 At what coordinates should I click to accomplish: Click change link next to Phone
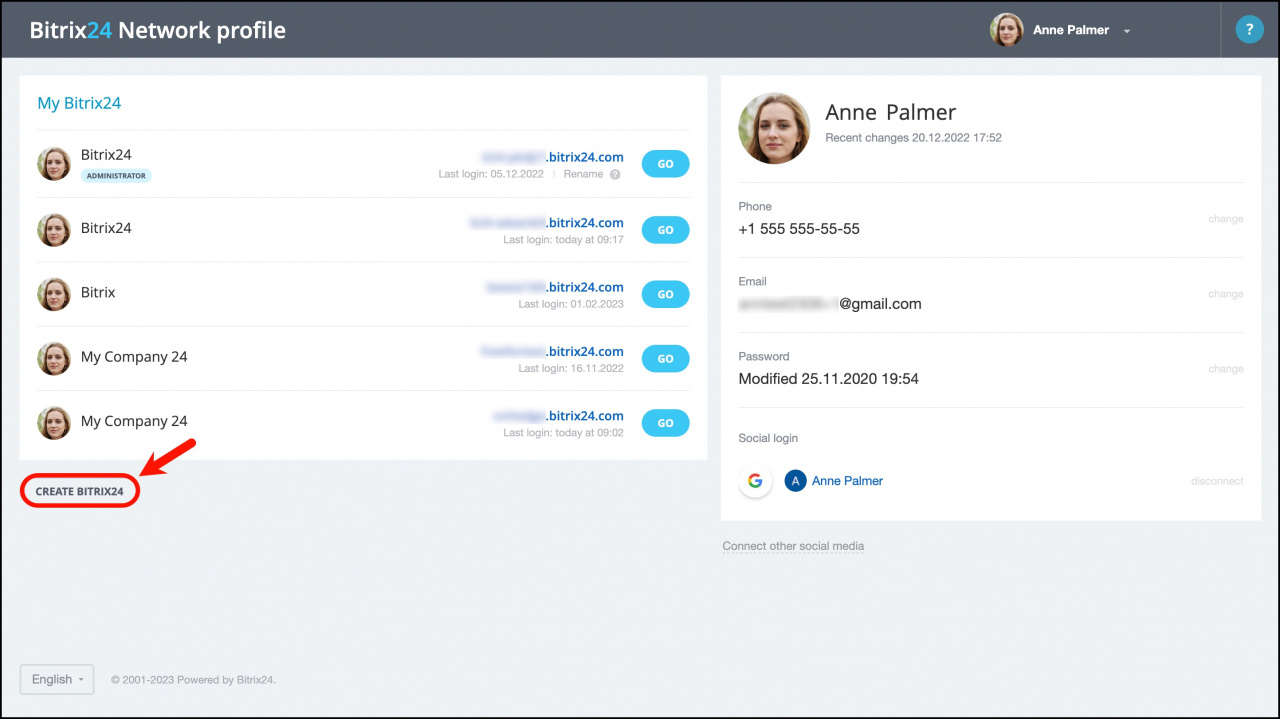1225,219
